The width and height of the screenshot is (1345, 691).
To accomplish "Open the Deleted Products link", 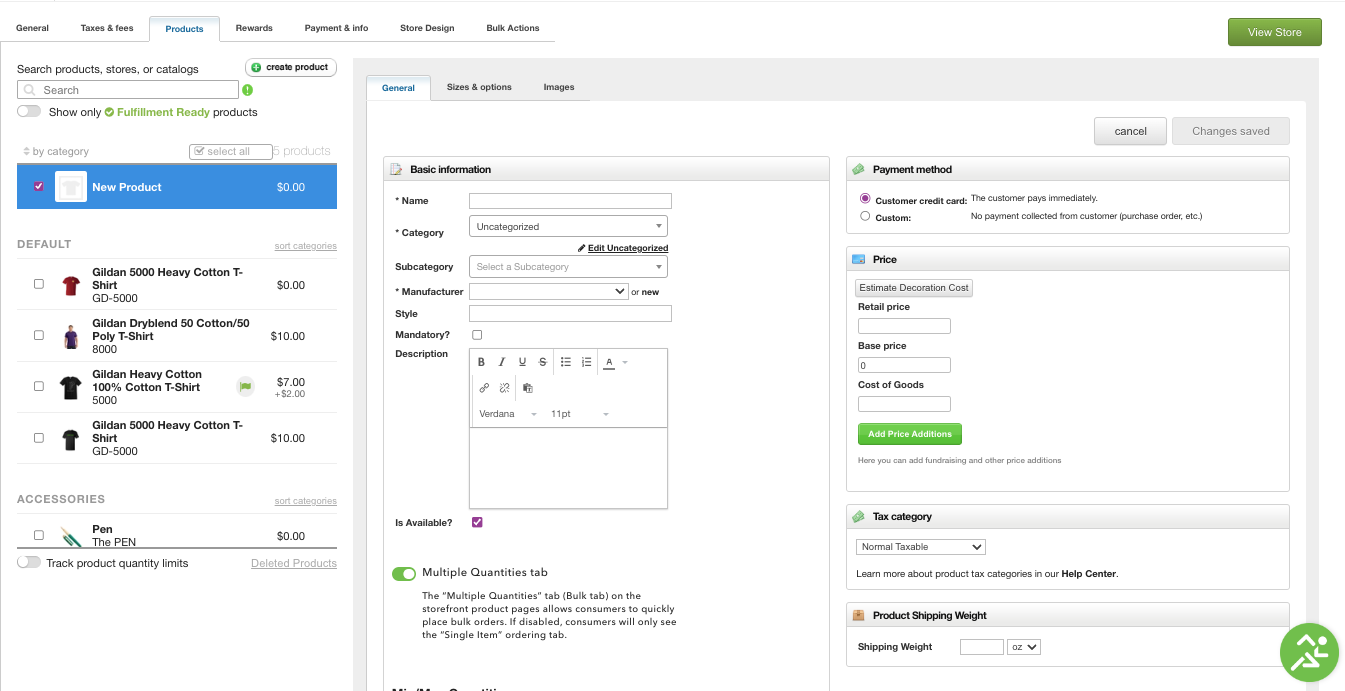I will [x=294, y=563].
